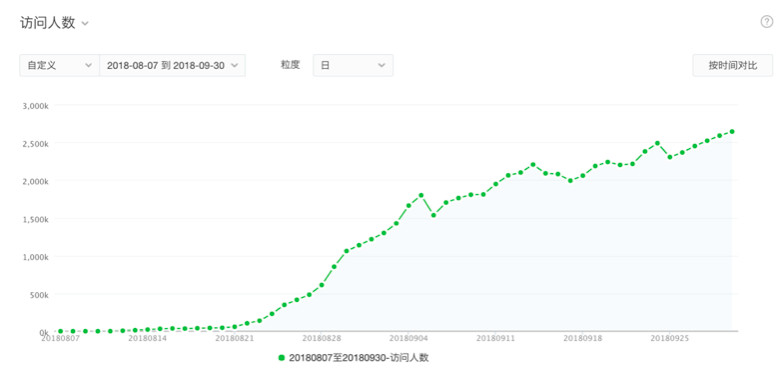Click the data point above 20180925 label

point(670,157)
